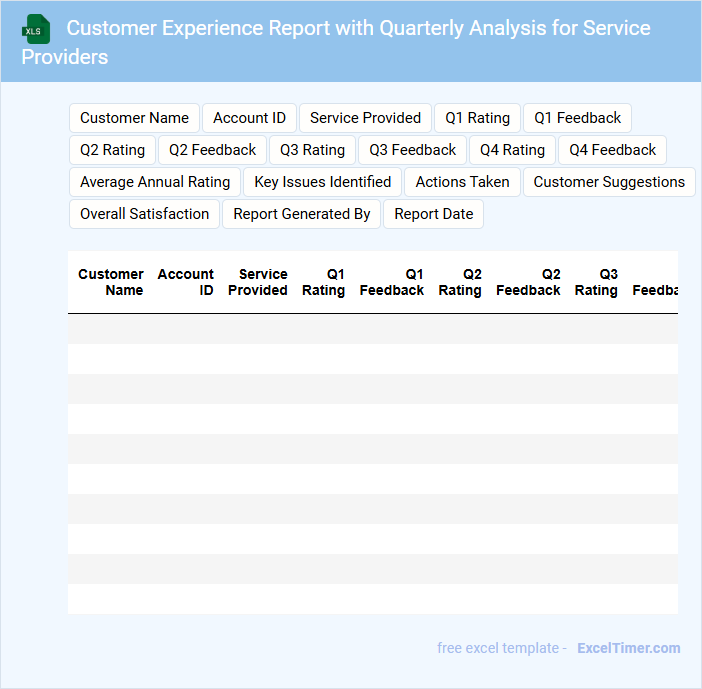Click the Report Date tag
702x689 pixels.
(x=433, y=214)
